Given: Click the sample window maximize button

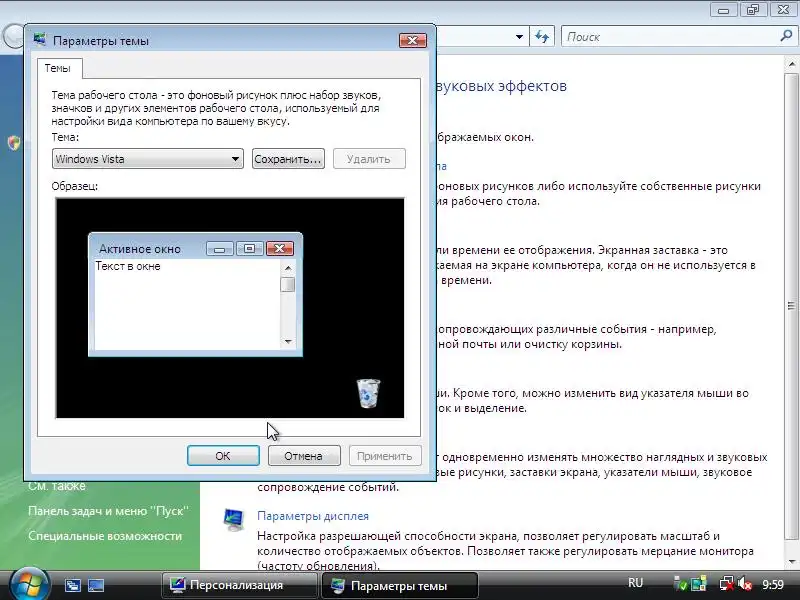Looking at the screenshot, I should (x=249, y=248).
